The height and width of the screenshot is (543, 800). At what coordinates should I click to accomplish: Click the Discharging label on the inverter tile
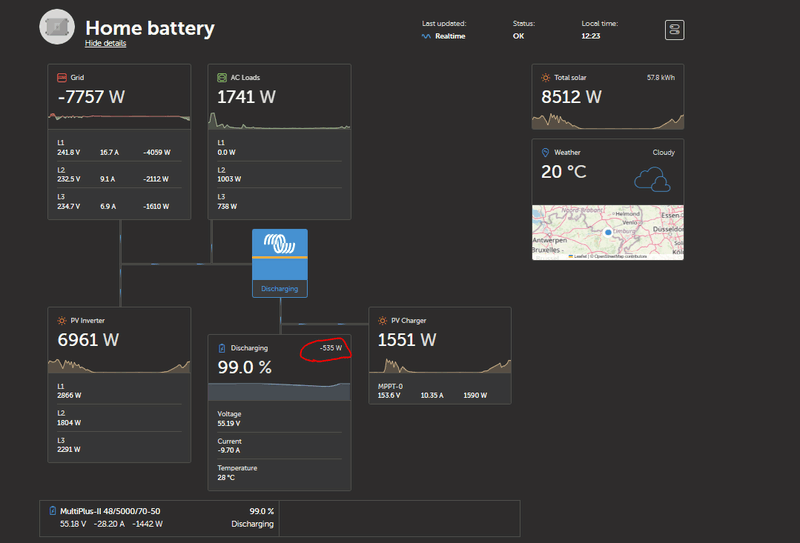[280, 289]
